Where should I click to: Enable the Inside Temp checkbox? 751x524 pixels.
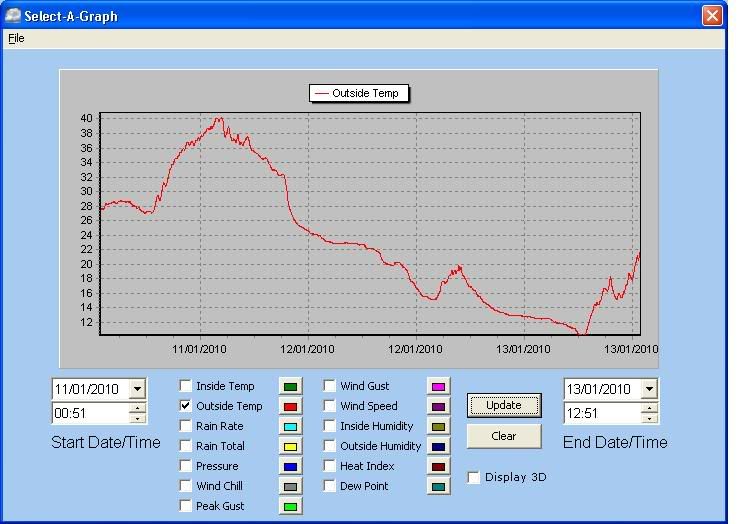point(186,386)
